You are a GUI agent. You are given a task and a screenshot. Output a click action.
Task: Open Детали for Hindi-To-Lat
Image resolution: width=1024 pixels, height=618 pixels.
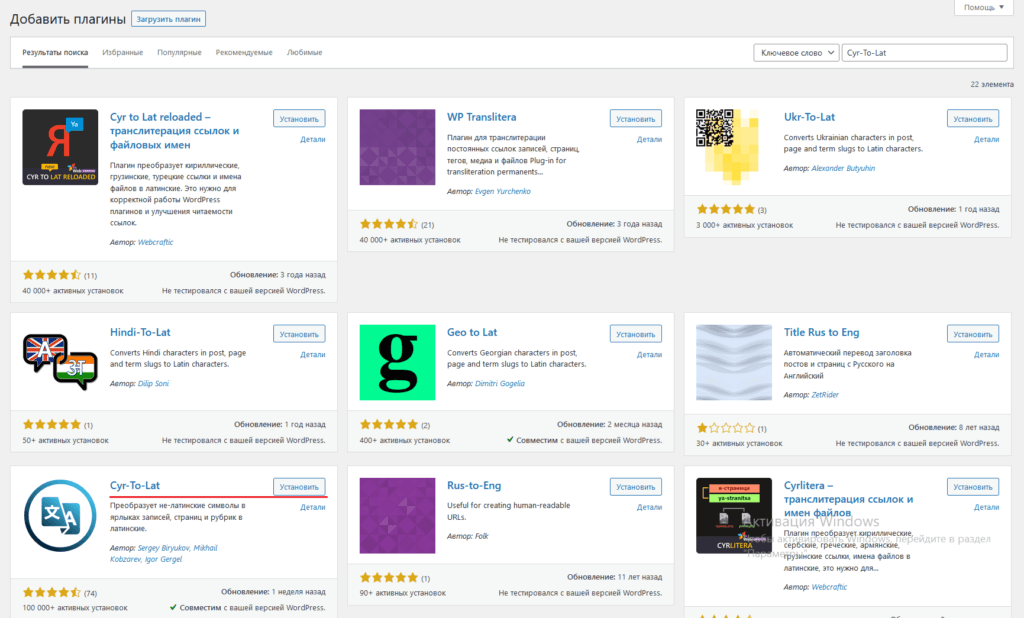[x=313, y=354]
